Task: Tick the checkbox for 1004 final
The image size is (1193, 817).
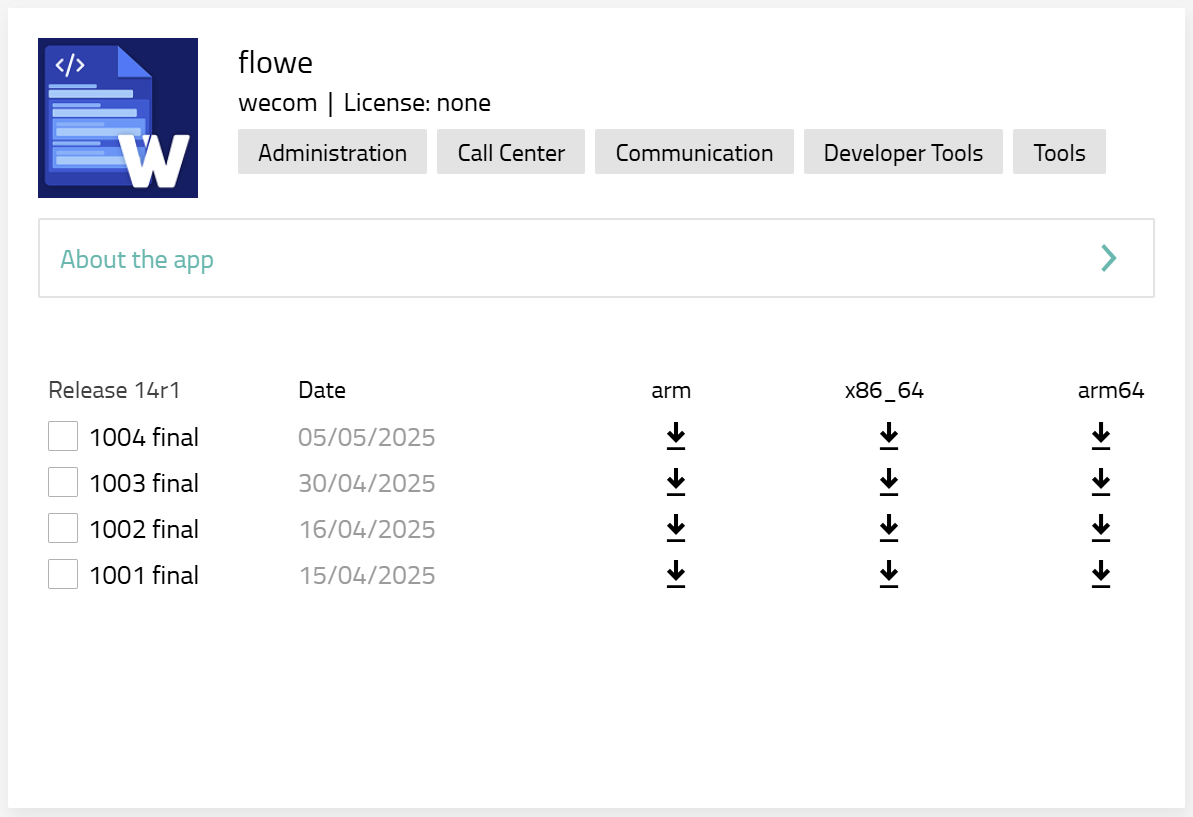Action: point(63,437)
